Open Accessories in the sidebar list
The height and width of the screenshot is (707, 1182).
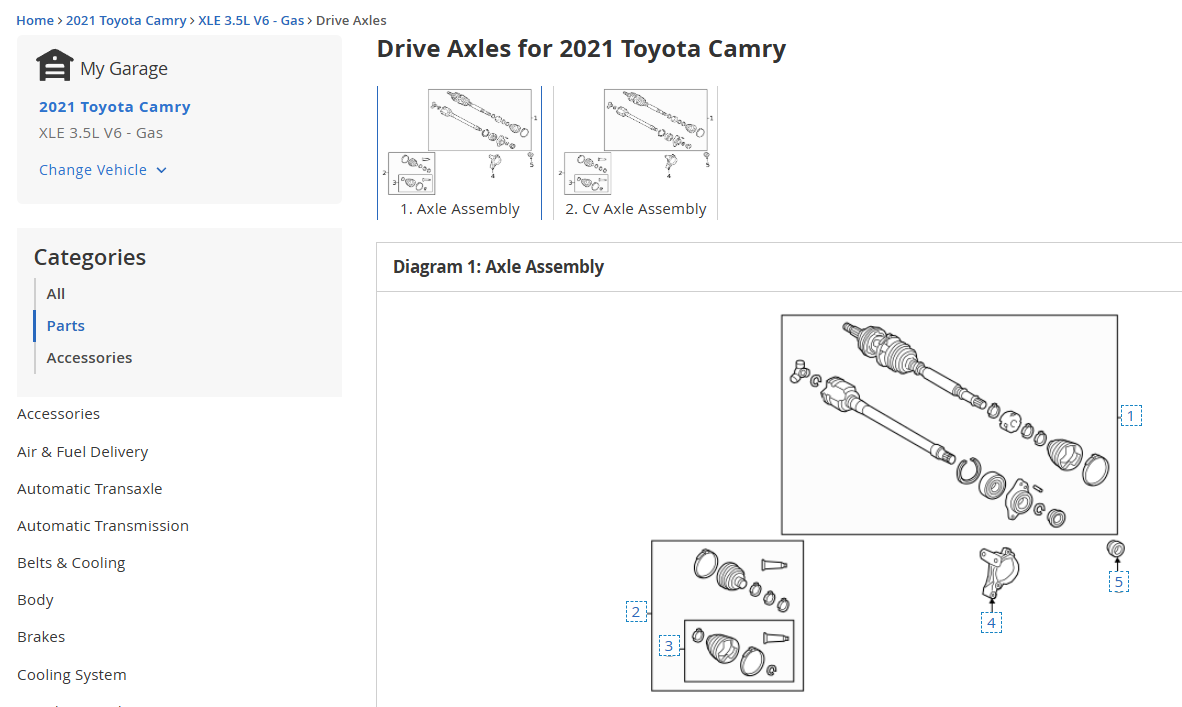tap(58, 414)
